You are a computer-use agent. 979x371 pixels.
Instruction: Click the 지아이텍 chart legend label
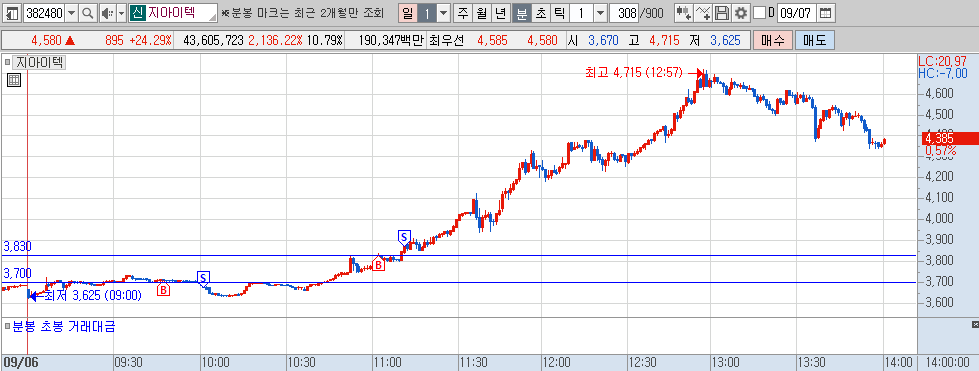coord(39,62)
